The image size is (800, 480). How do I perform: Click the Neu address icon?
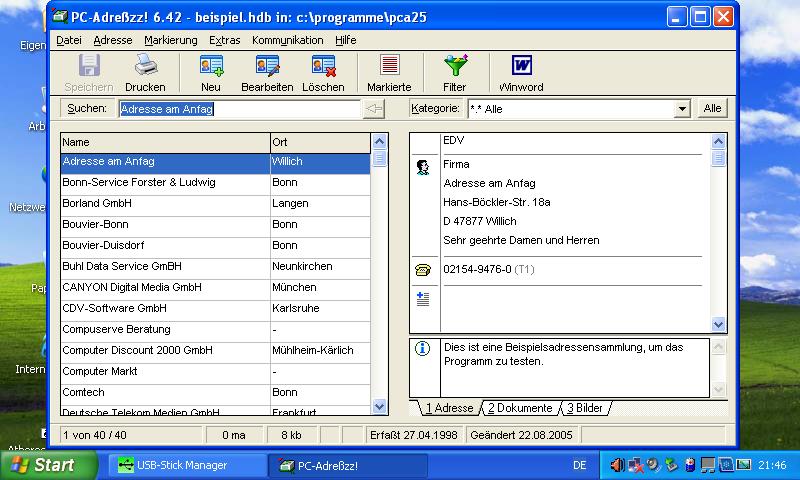(x=211, y=66)
